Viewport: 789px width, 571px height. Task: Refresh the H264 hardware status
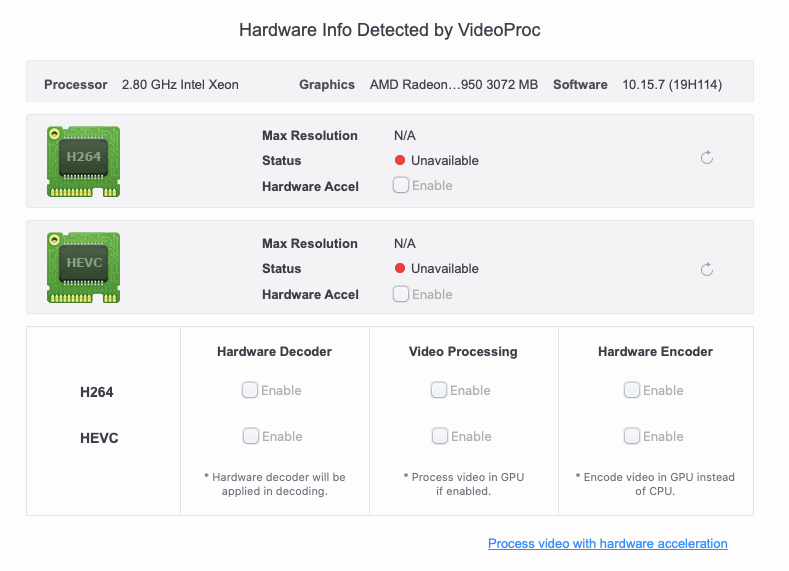pos(707,158)
